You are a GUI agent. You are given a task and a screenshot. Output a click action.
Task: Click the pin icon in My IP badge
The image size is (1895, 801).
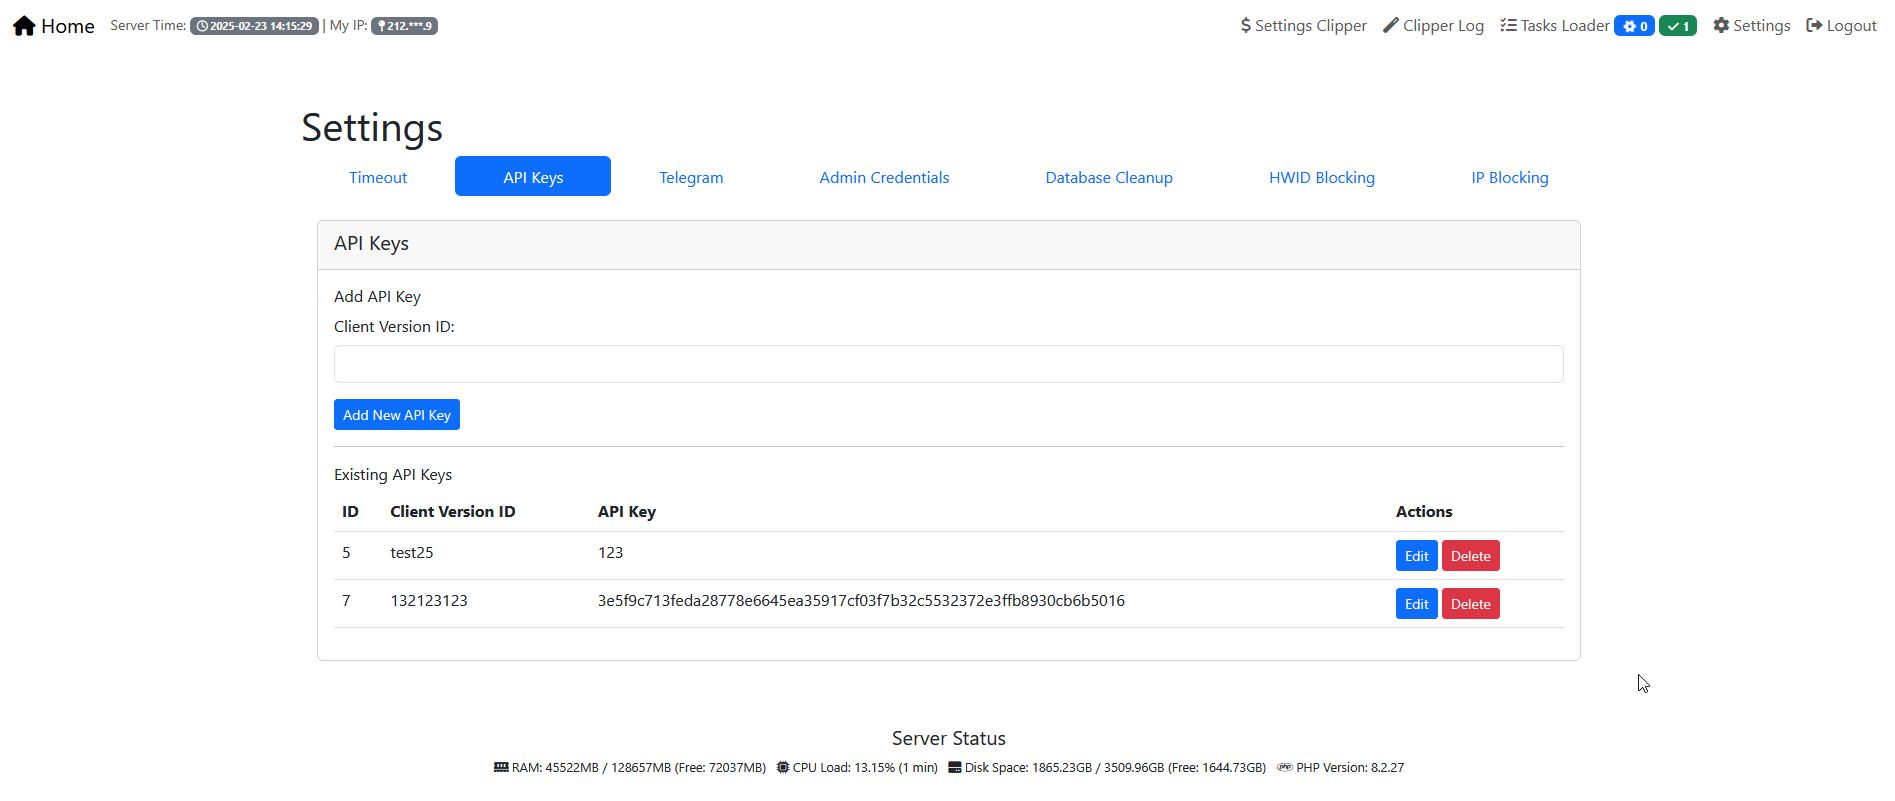(381, 26)
